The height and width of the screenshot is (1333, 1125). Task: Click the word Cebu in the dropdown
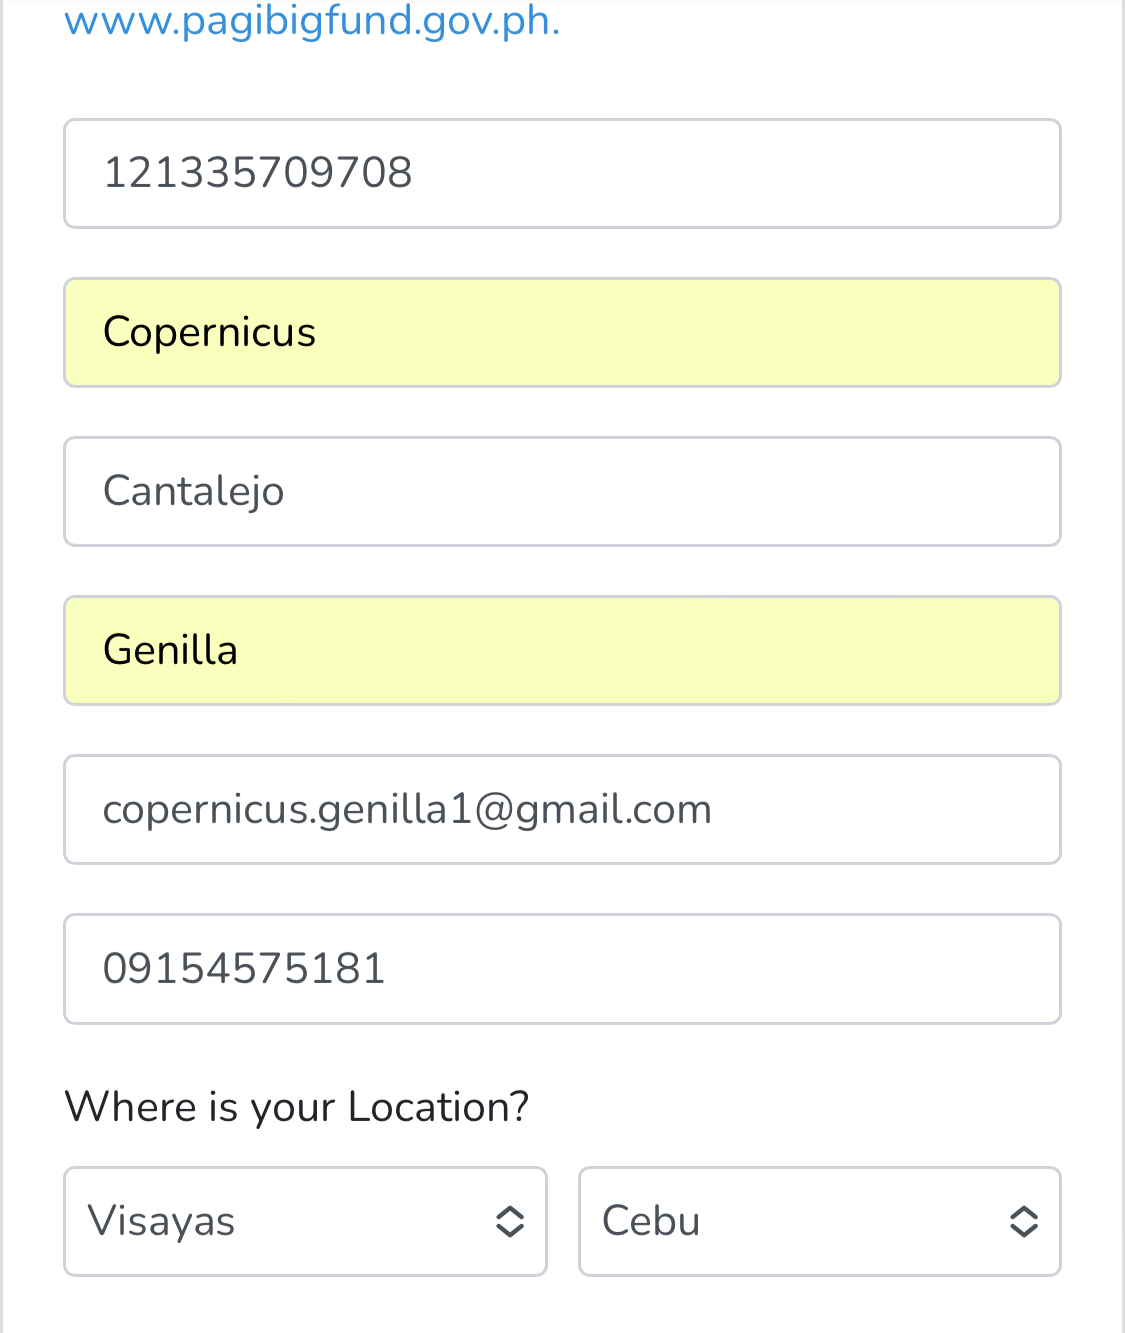coord(651,1221)
